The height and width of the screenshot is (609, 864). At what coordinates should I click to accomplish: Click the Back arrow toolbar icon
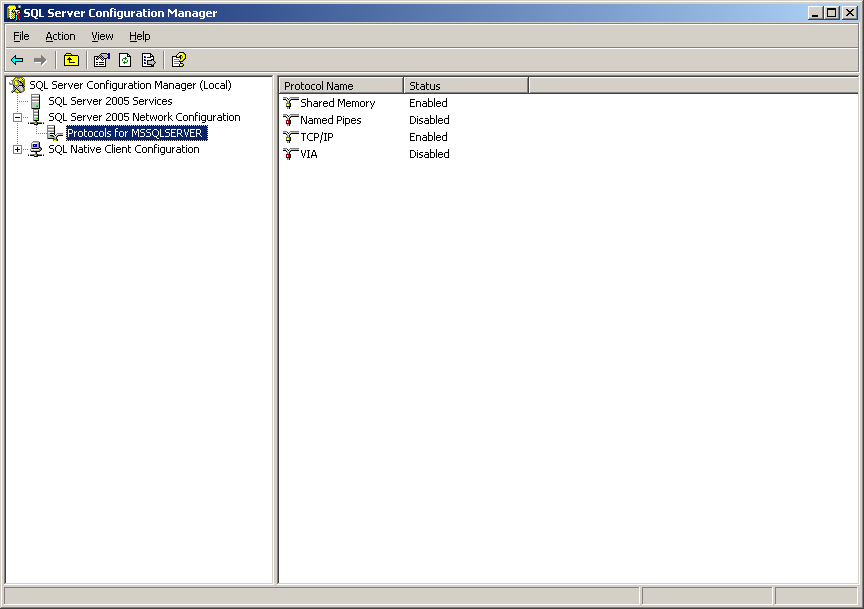click(17, 60)
